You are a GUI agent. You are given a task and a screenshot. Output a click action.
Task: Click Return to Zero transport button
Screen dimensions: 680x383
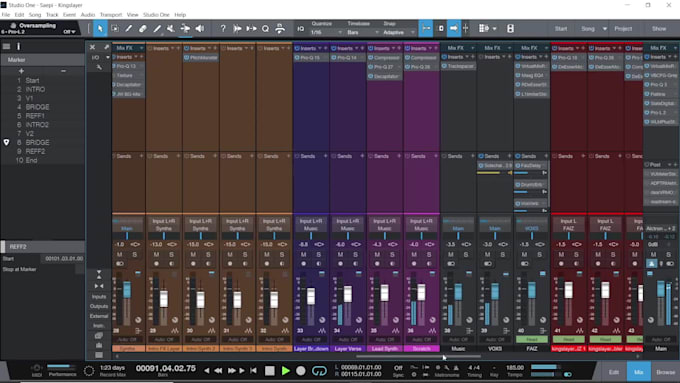click(253, 371)
